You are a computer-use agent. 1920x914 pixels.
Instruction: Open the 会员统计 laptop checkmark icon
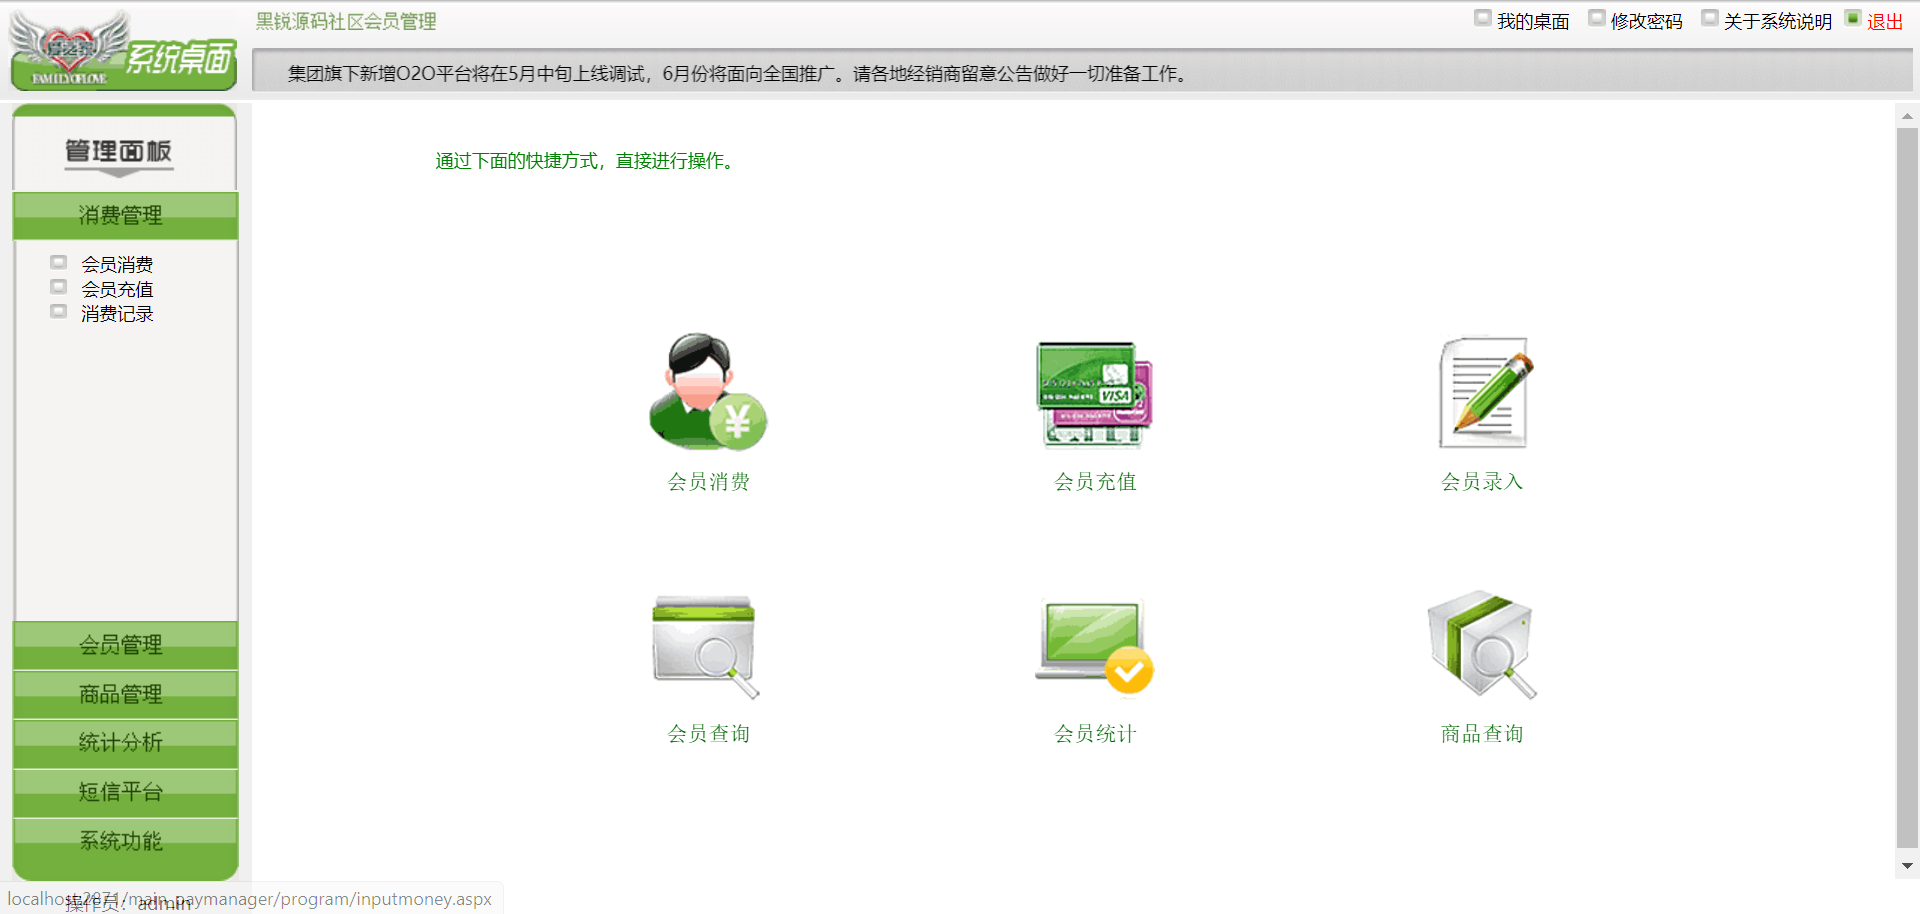1094,647
